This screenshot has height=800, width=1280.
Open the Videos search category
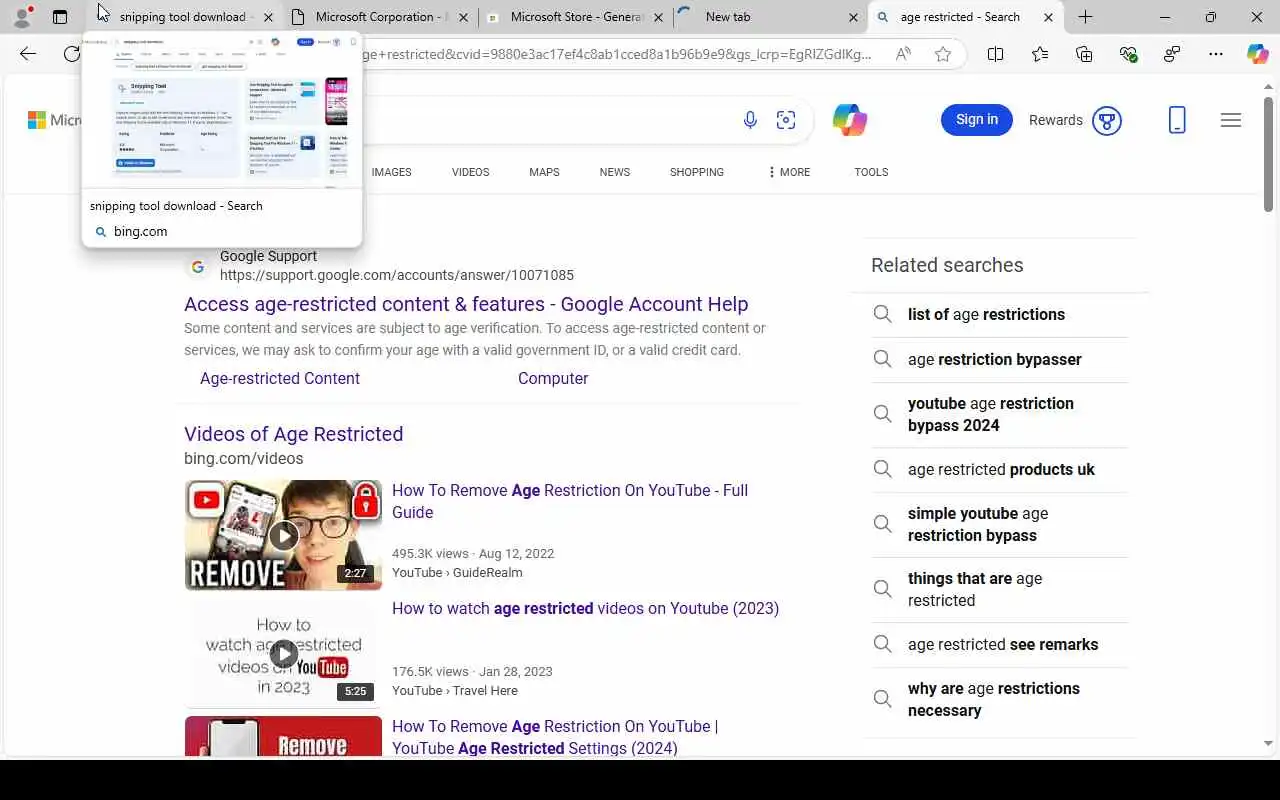point(470,172)
